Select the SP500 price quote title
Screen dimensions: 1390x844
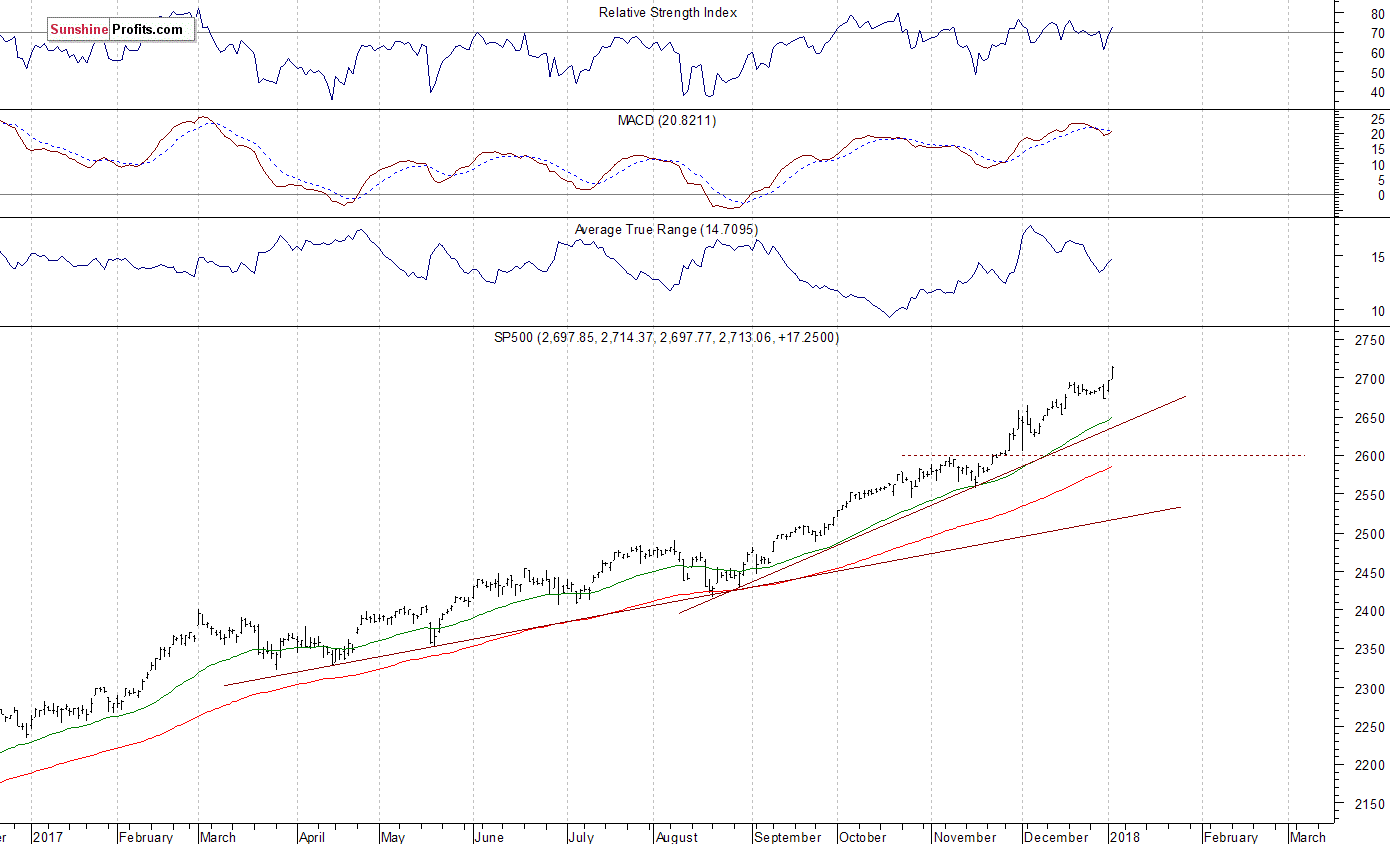(x=667, y=338)
